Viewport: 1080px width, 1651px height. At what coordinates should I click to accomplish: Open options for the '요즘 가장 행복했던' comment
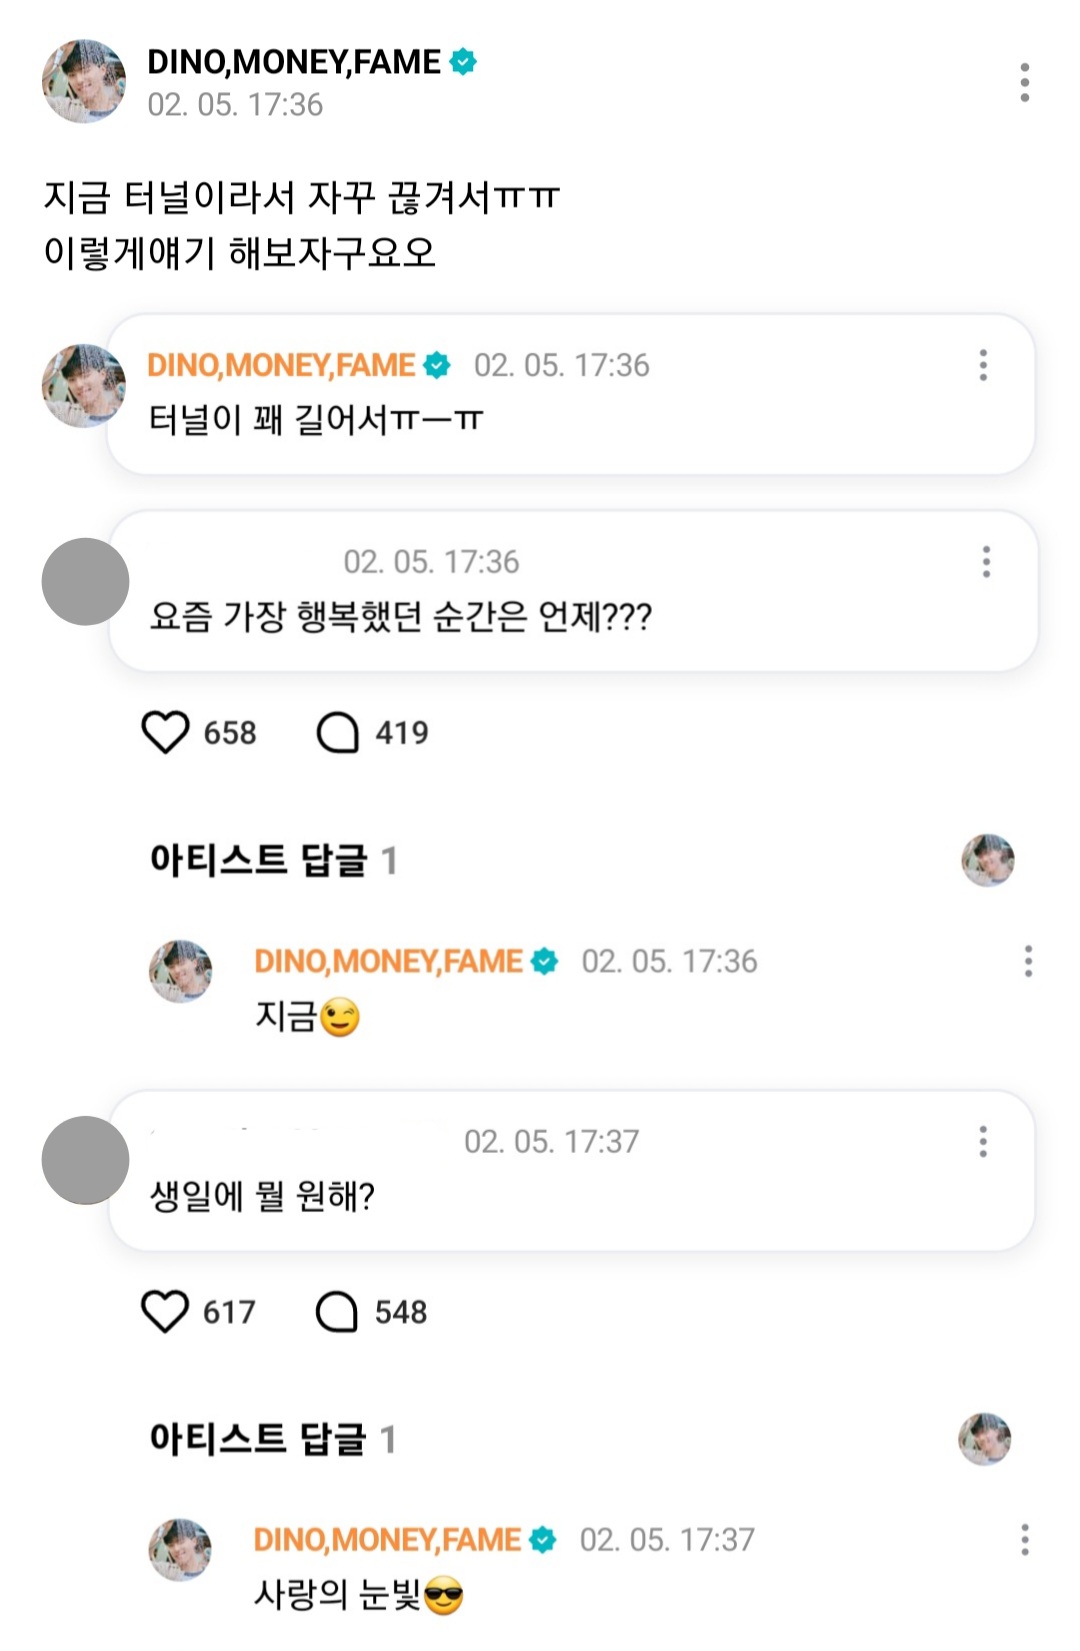pos(986,562)
